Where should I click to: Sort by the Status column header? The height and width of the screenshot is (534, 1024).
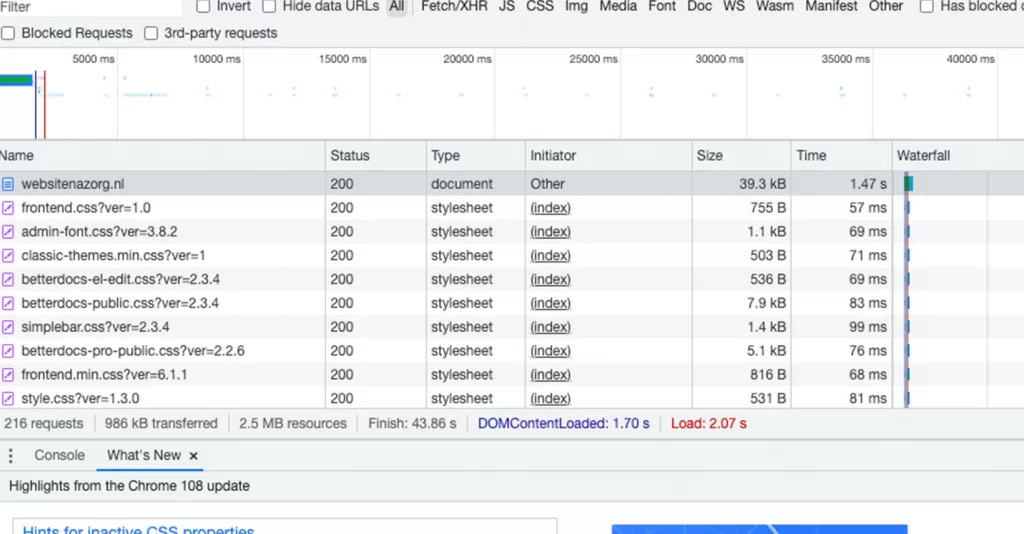(376, 156)
